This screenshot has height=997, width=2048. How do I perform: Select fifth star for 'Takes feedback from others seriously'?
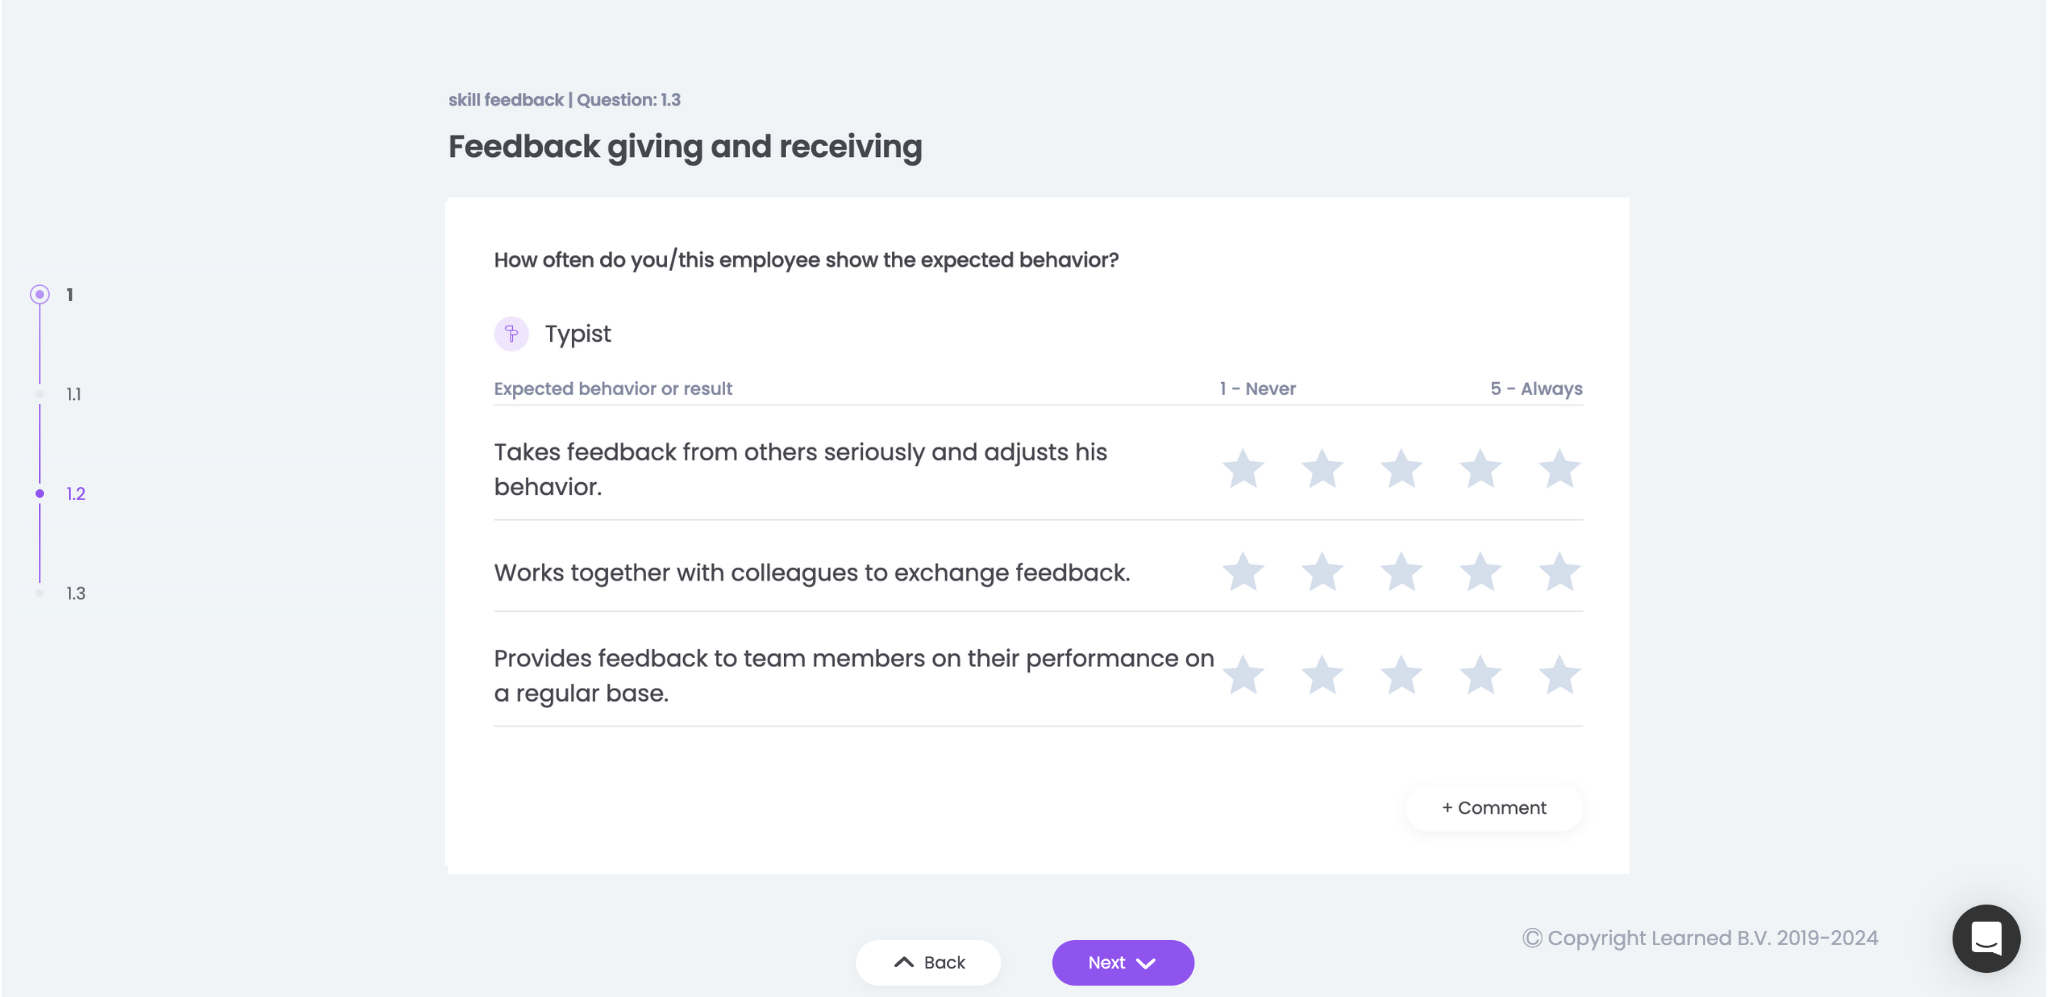[1559, 469]
